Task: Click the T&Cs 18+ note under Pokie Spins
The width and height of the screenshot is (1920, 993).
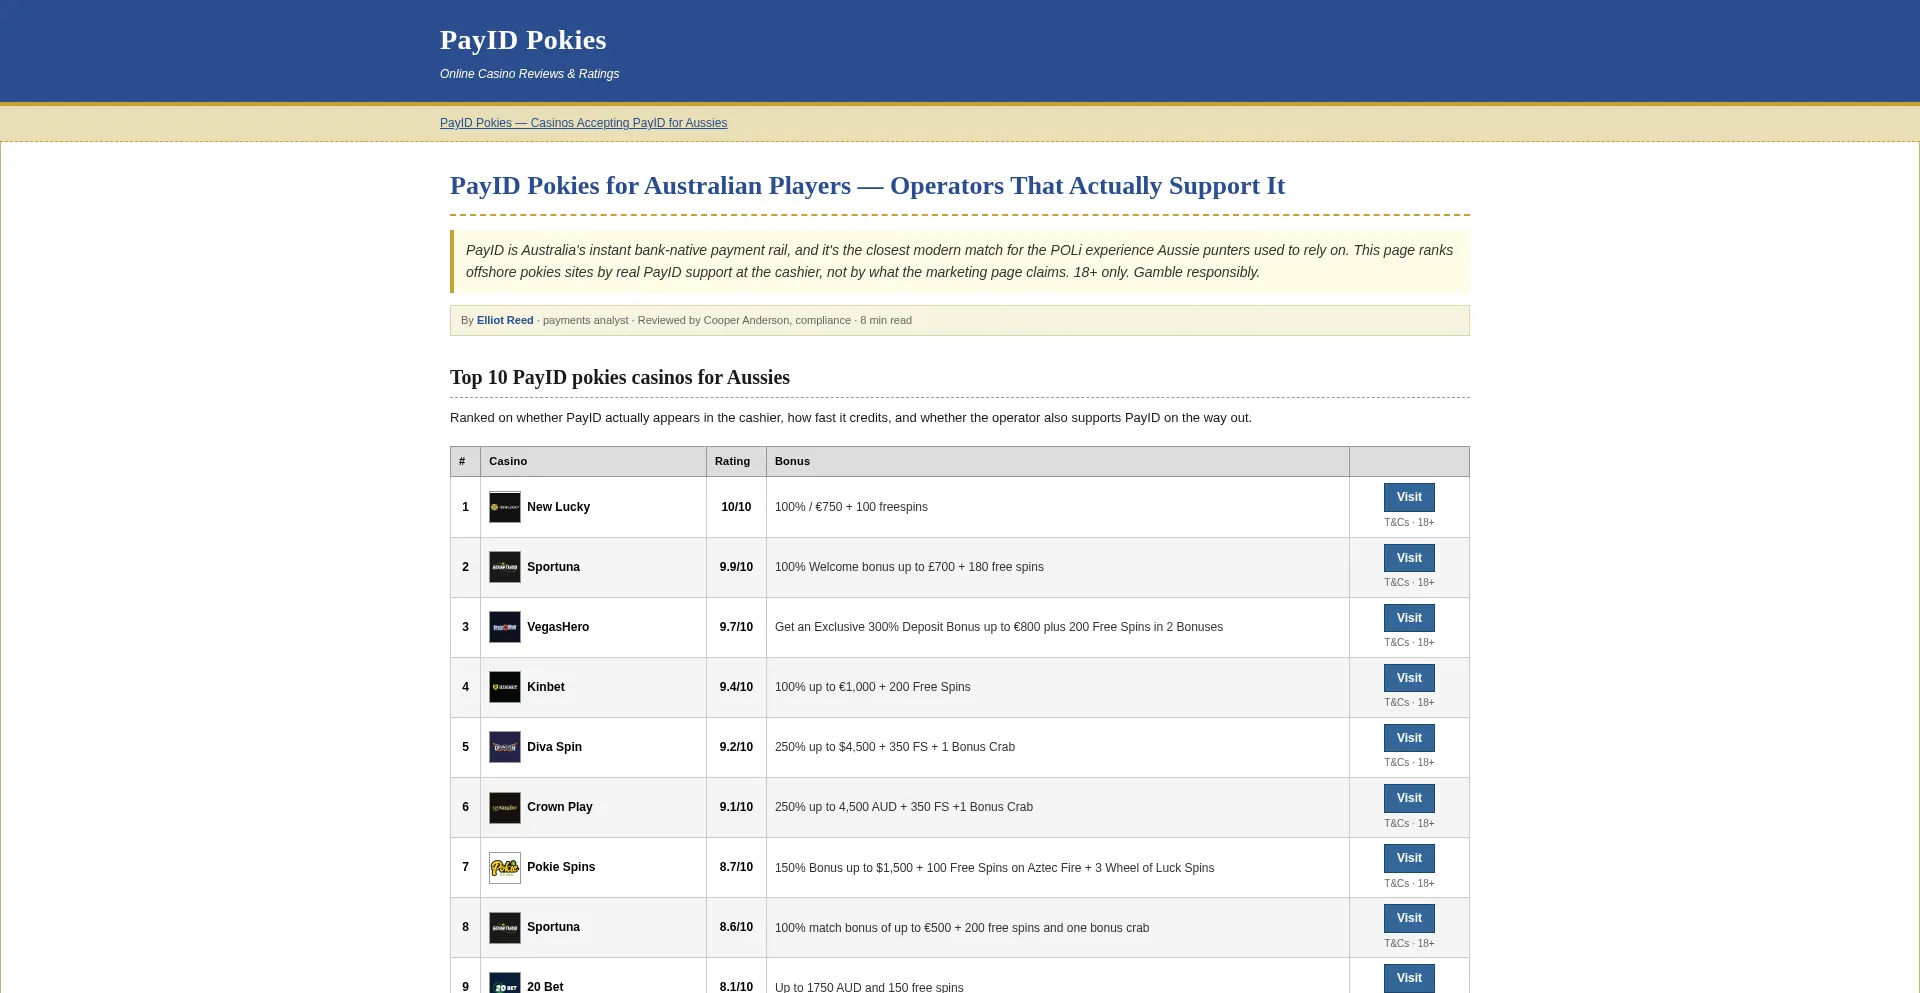Action: (1409, 883)
